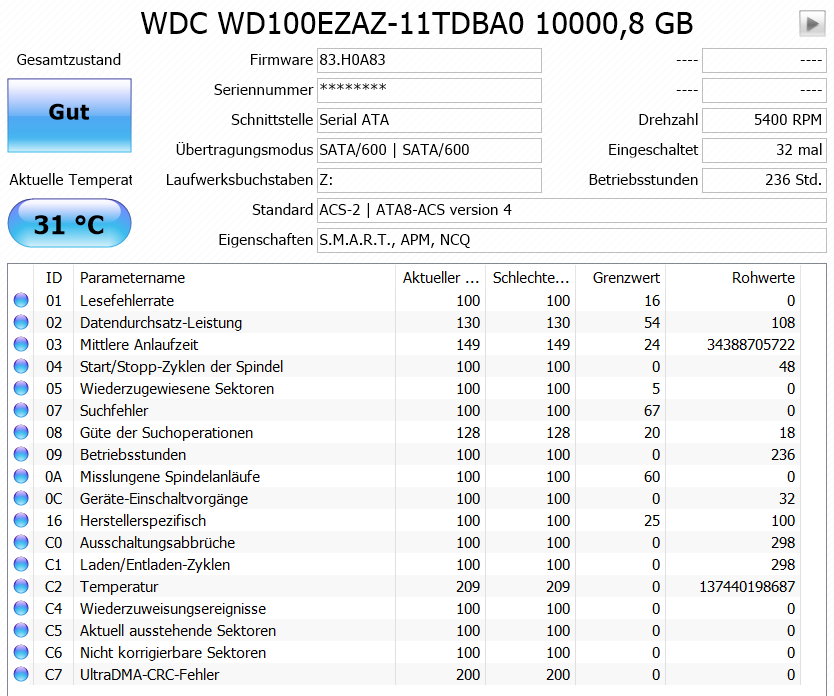Select the Lesefehlerrate parameter name

(127, 300)
